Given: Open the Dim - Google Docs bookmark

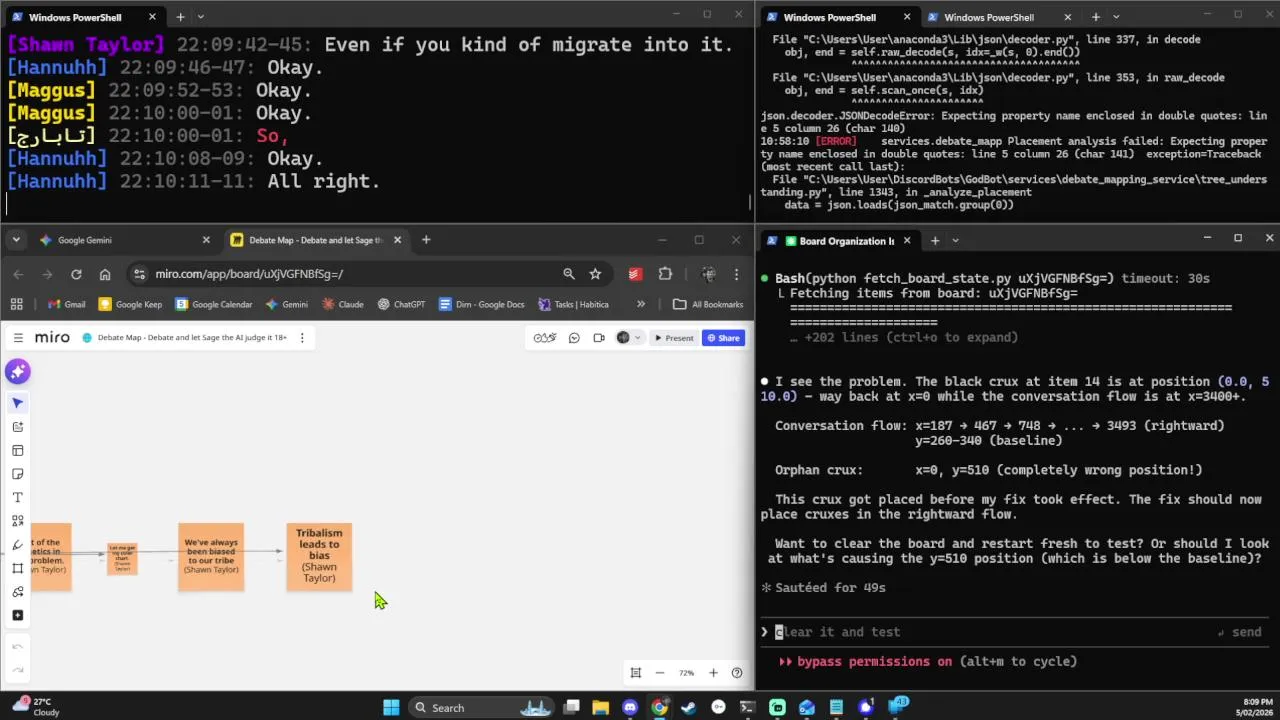Looking at the screenshot, I should [480, 304].
